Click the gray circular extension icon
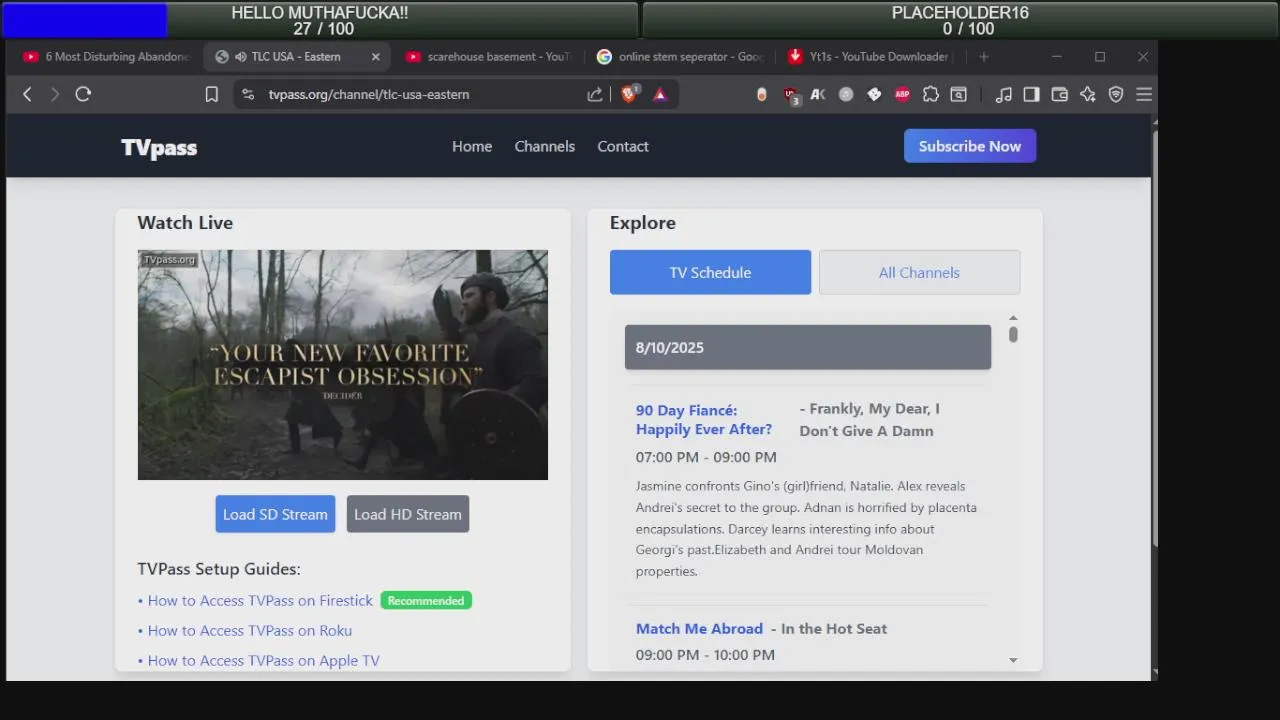This screenshot has width=1280, height=720. click(846, 94)
